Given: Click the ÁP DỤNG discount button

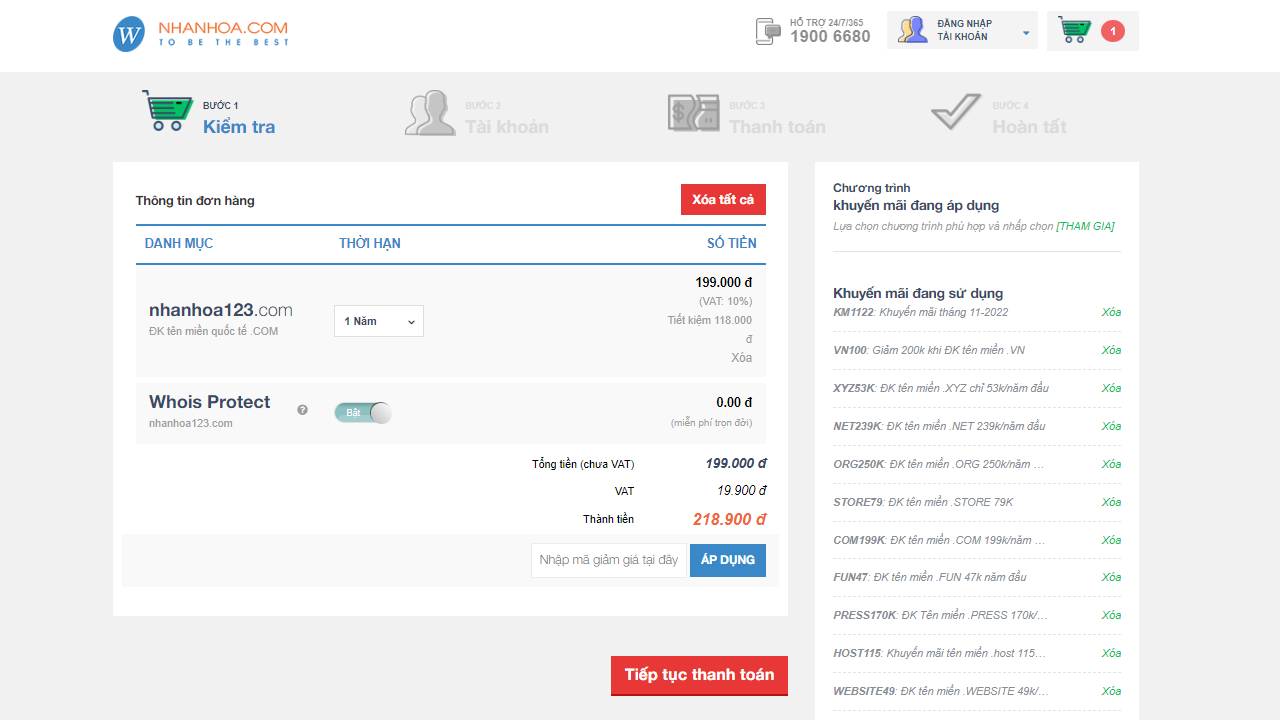Looking at the screenshot, I should [728, 560].
